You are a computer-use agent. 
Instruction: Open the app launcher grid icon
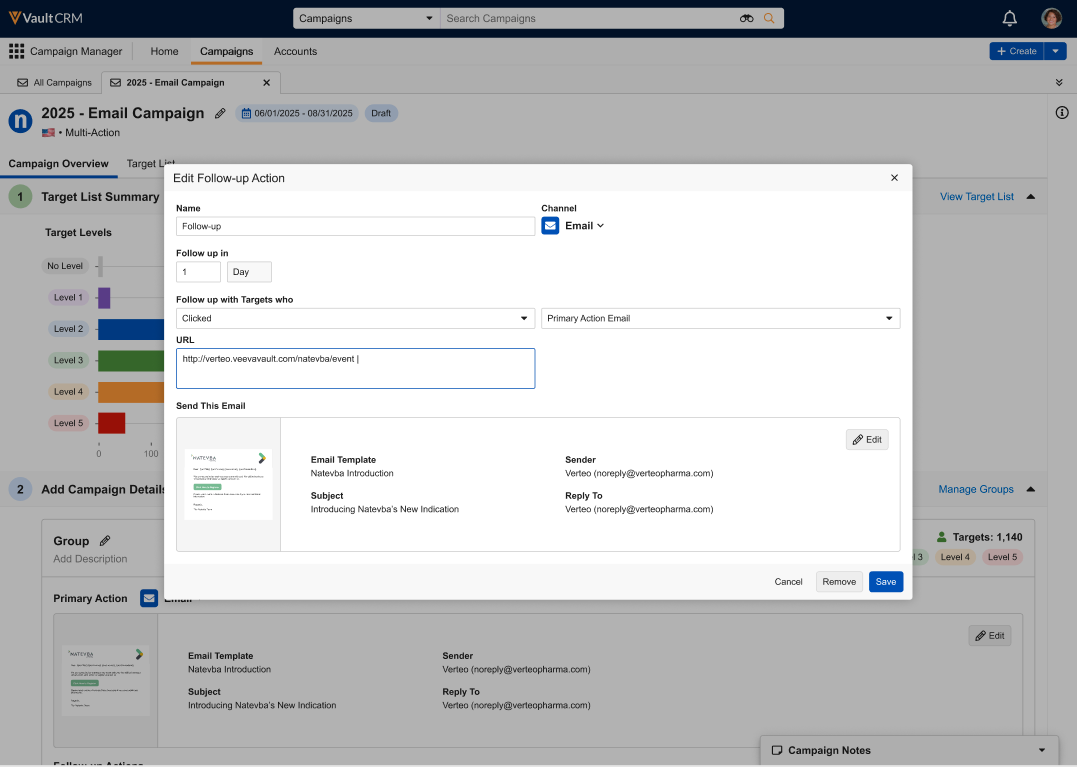tap(16, 51)
